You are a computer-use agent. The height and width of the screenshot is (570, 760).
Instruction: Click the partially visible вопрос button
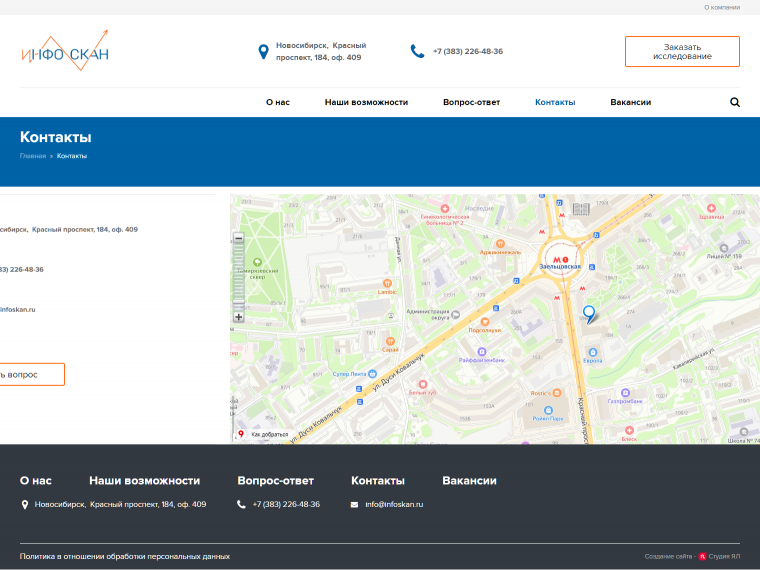[x=30, y=374]
